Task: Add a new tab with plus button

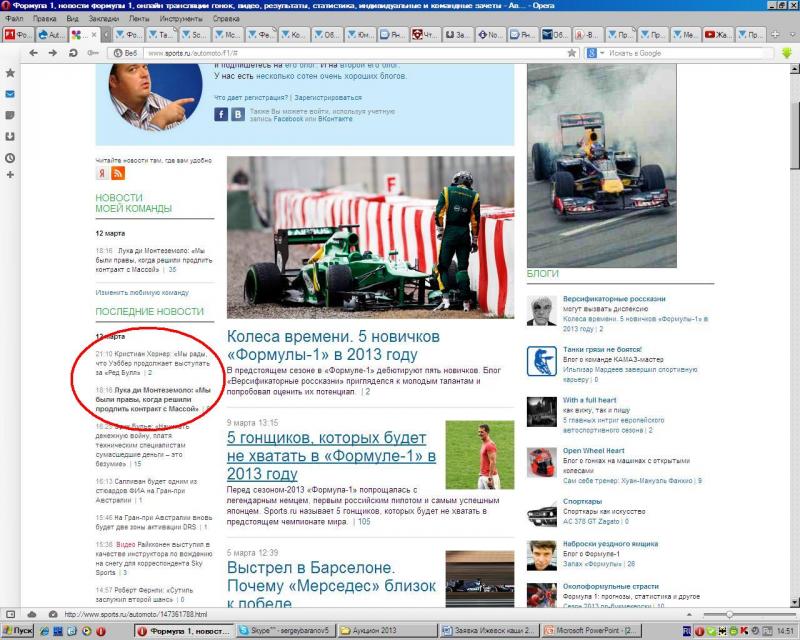Action: (775, 35)
